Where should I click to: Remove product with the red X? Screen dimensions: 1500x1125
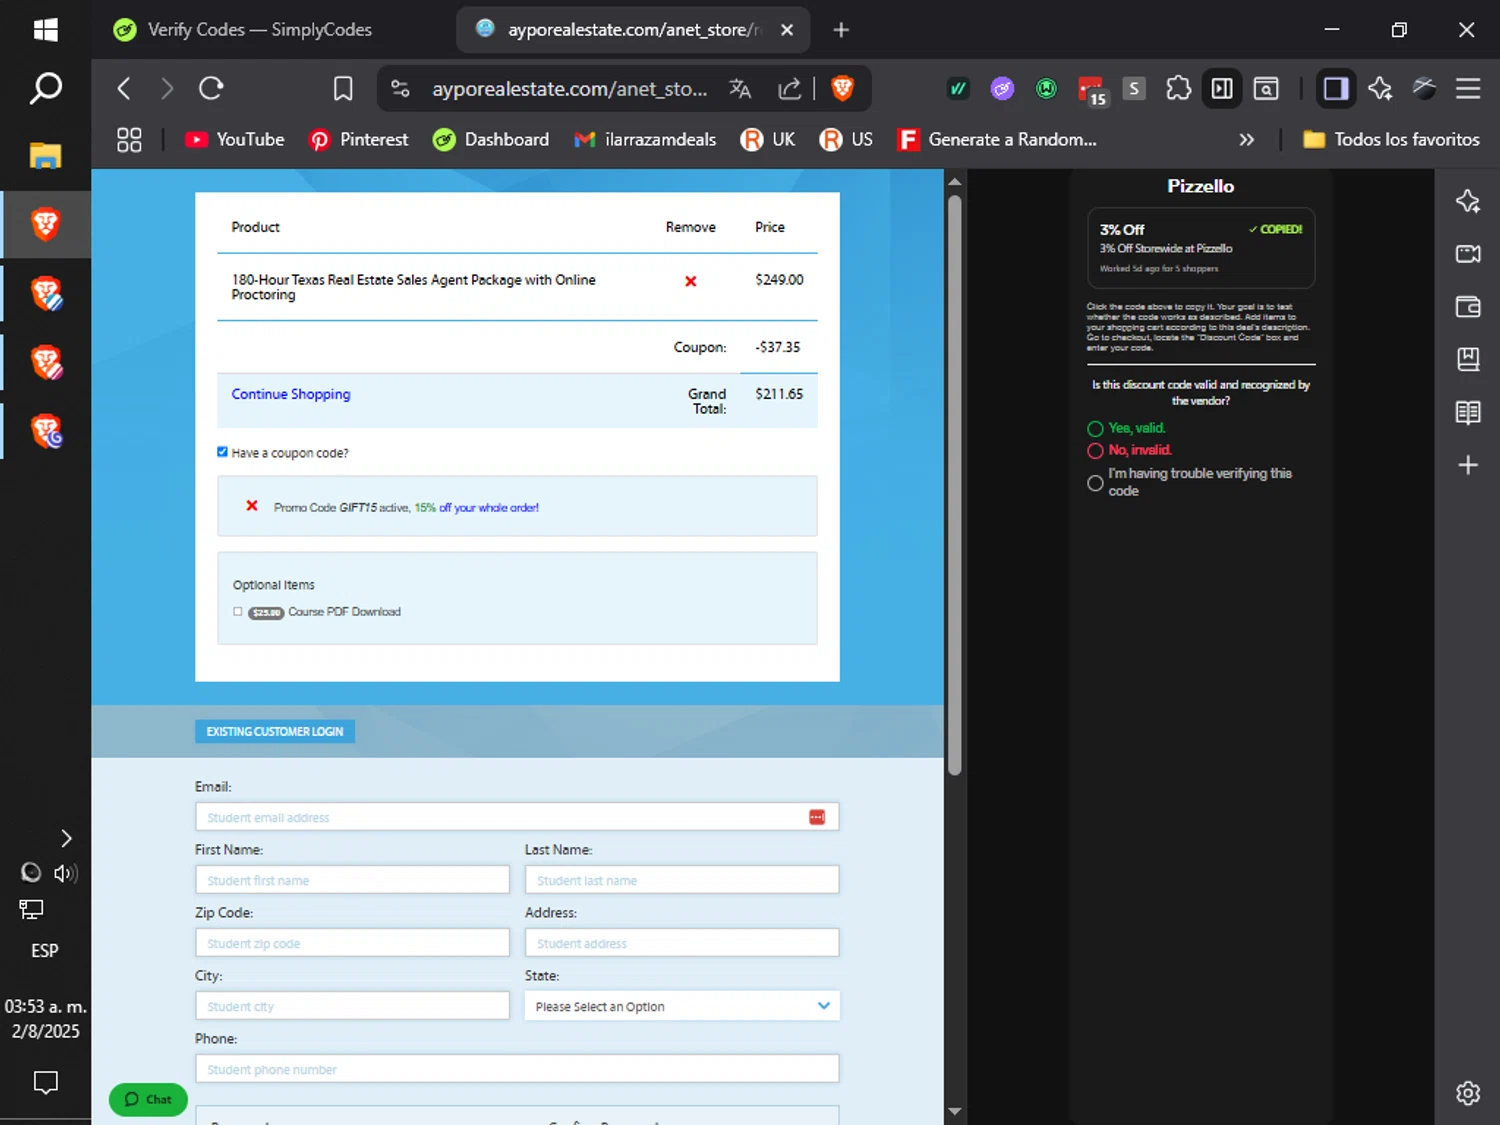click(x=690, y=281)
